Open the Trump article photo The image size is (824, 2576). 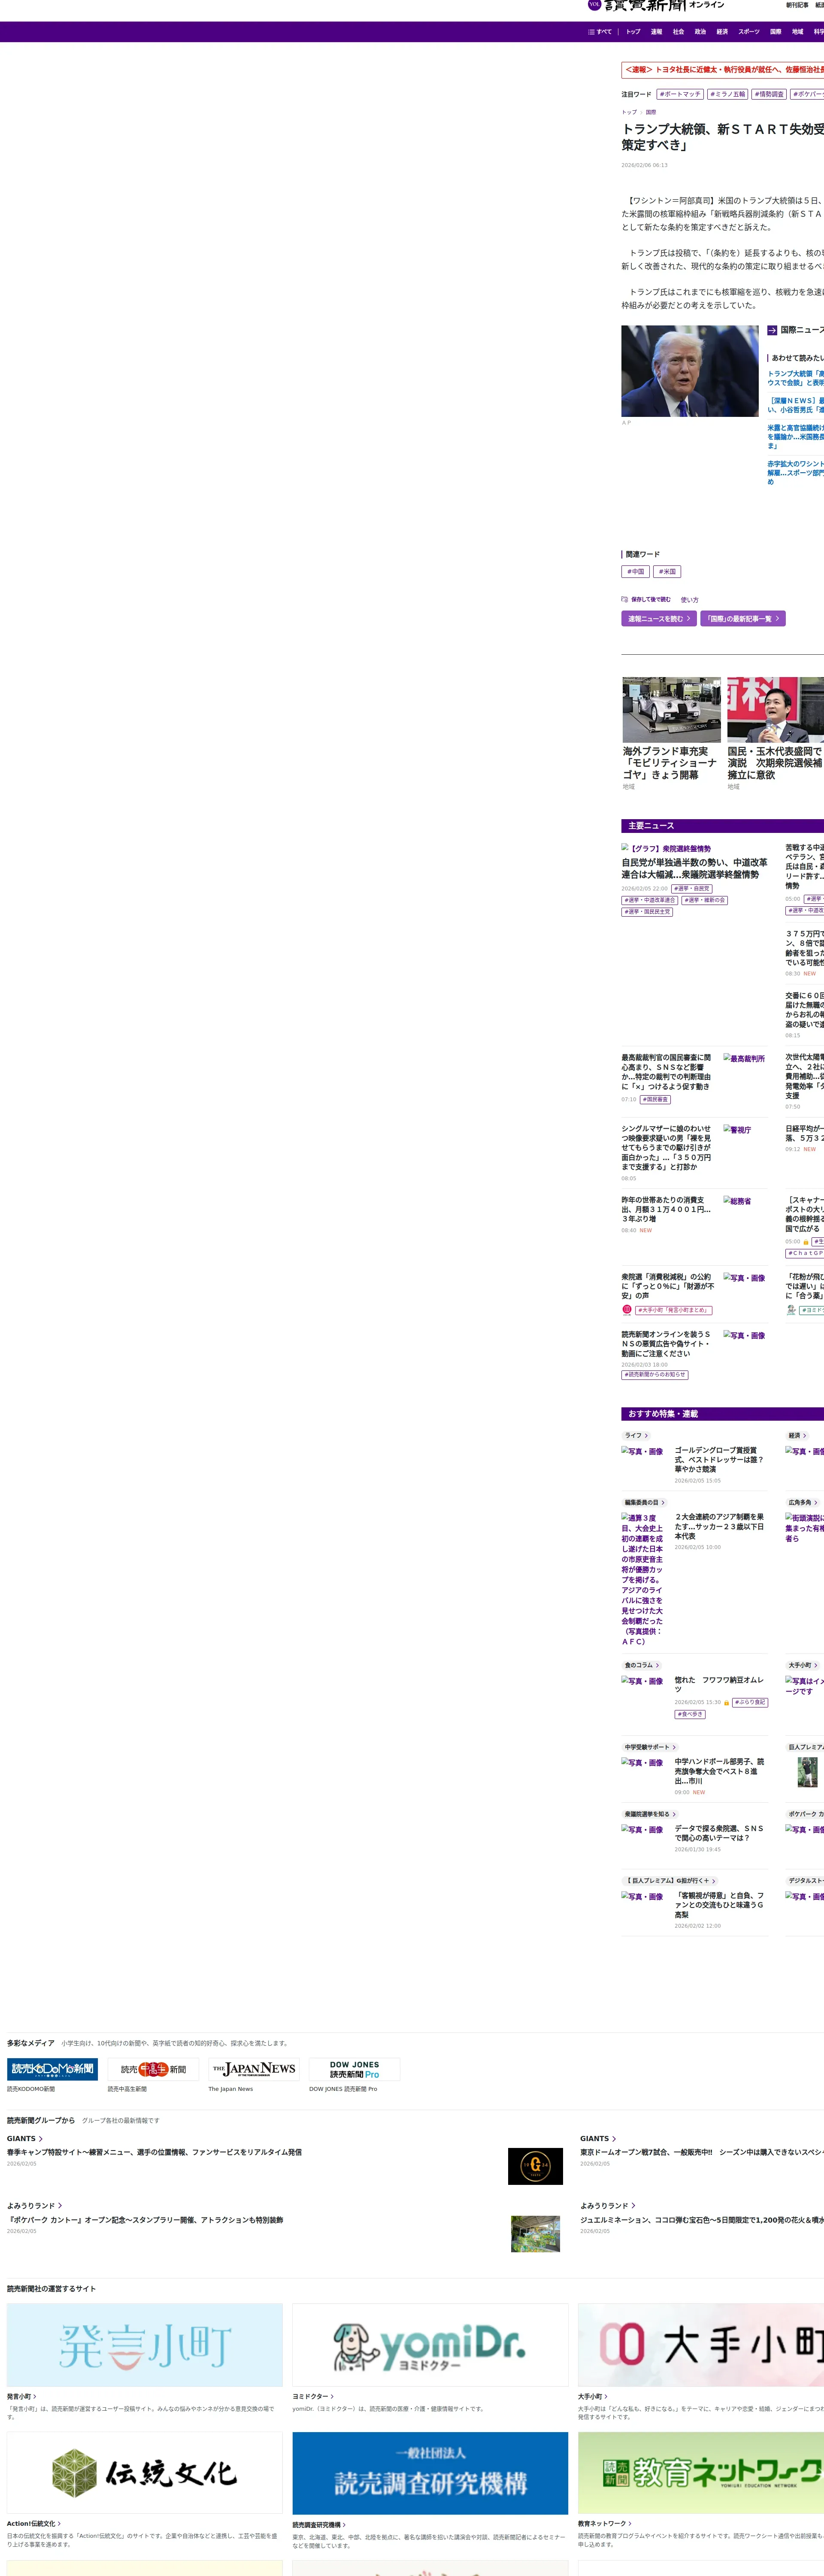coord(690,371)
